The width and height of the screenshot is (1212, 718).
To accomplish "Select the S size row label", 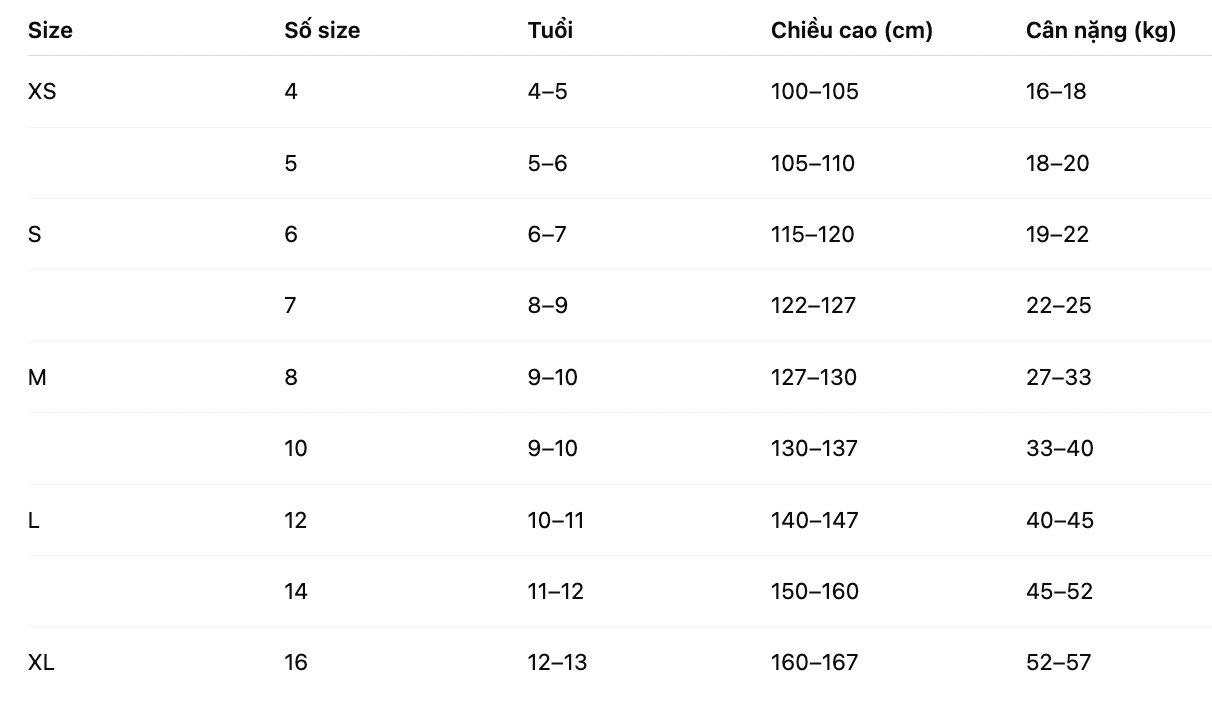I will [35, 235].
